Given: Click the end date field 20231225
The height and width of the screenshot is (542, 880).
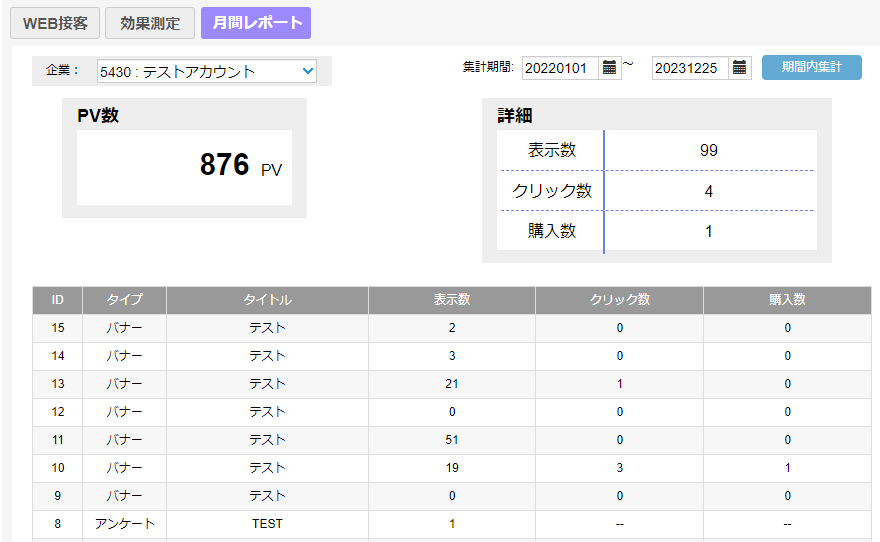Looking at the screenshot, I should [690, 68].
